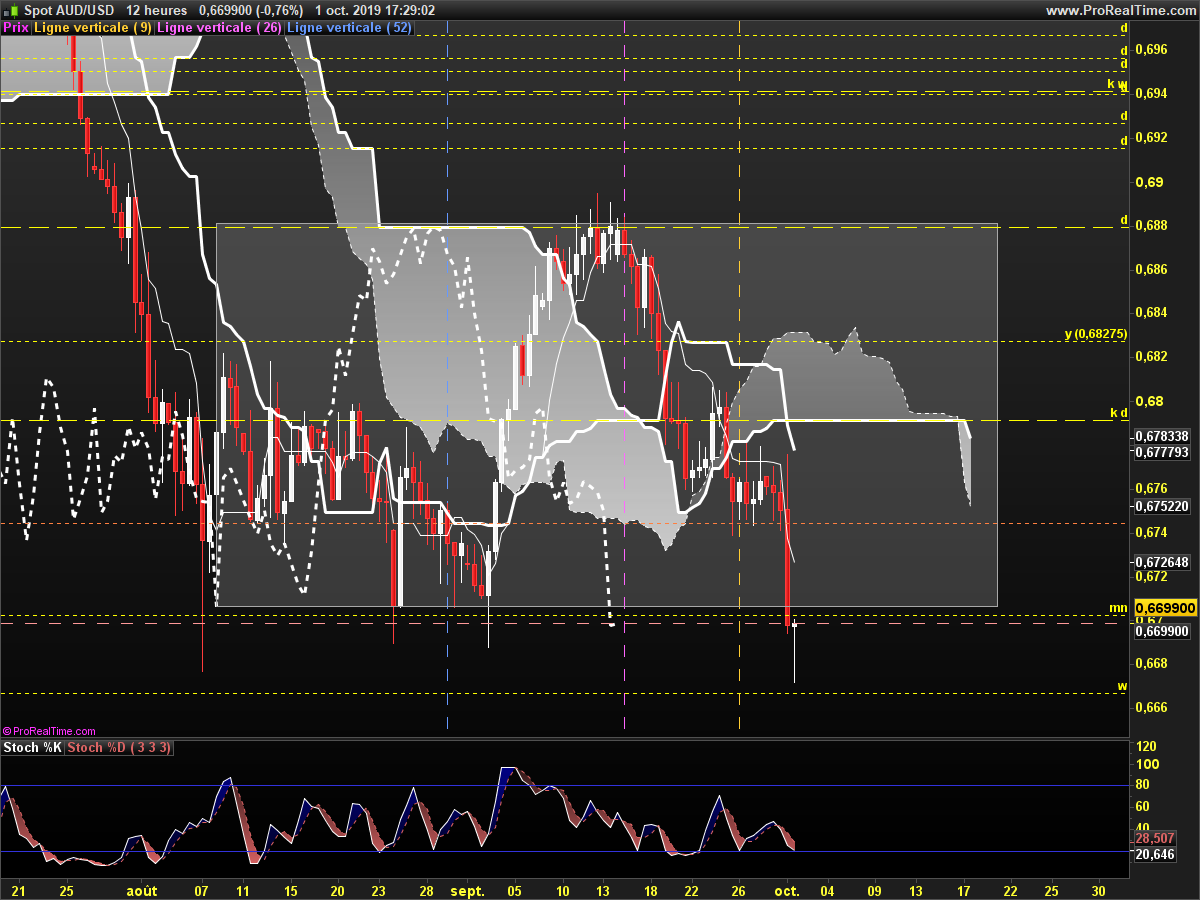
Task: Click the 100 level on the stochastic scale
Action: click(x=1148, y=765)
